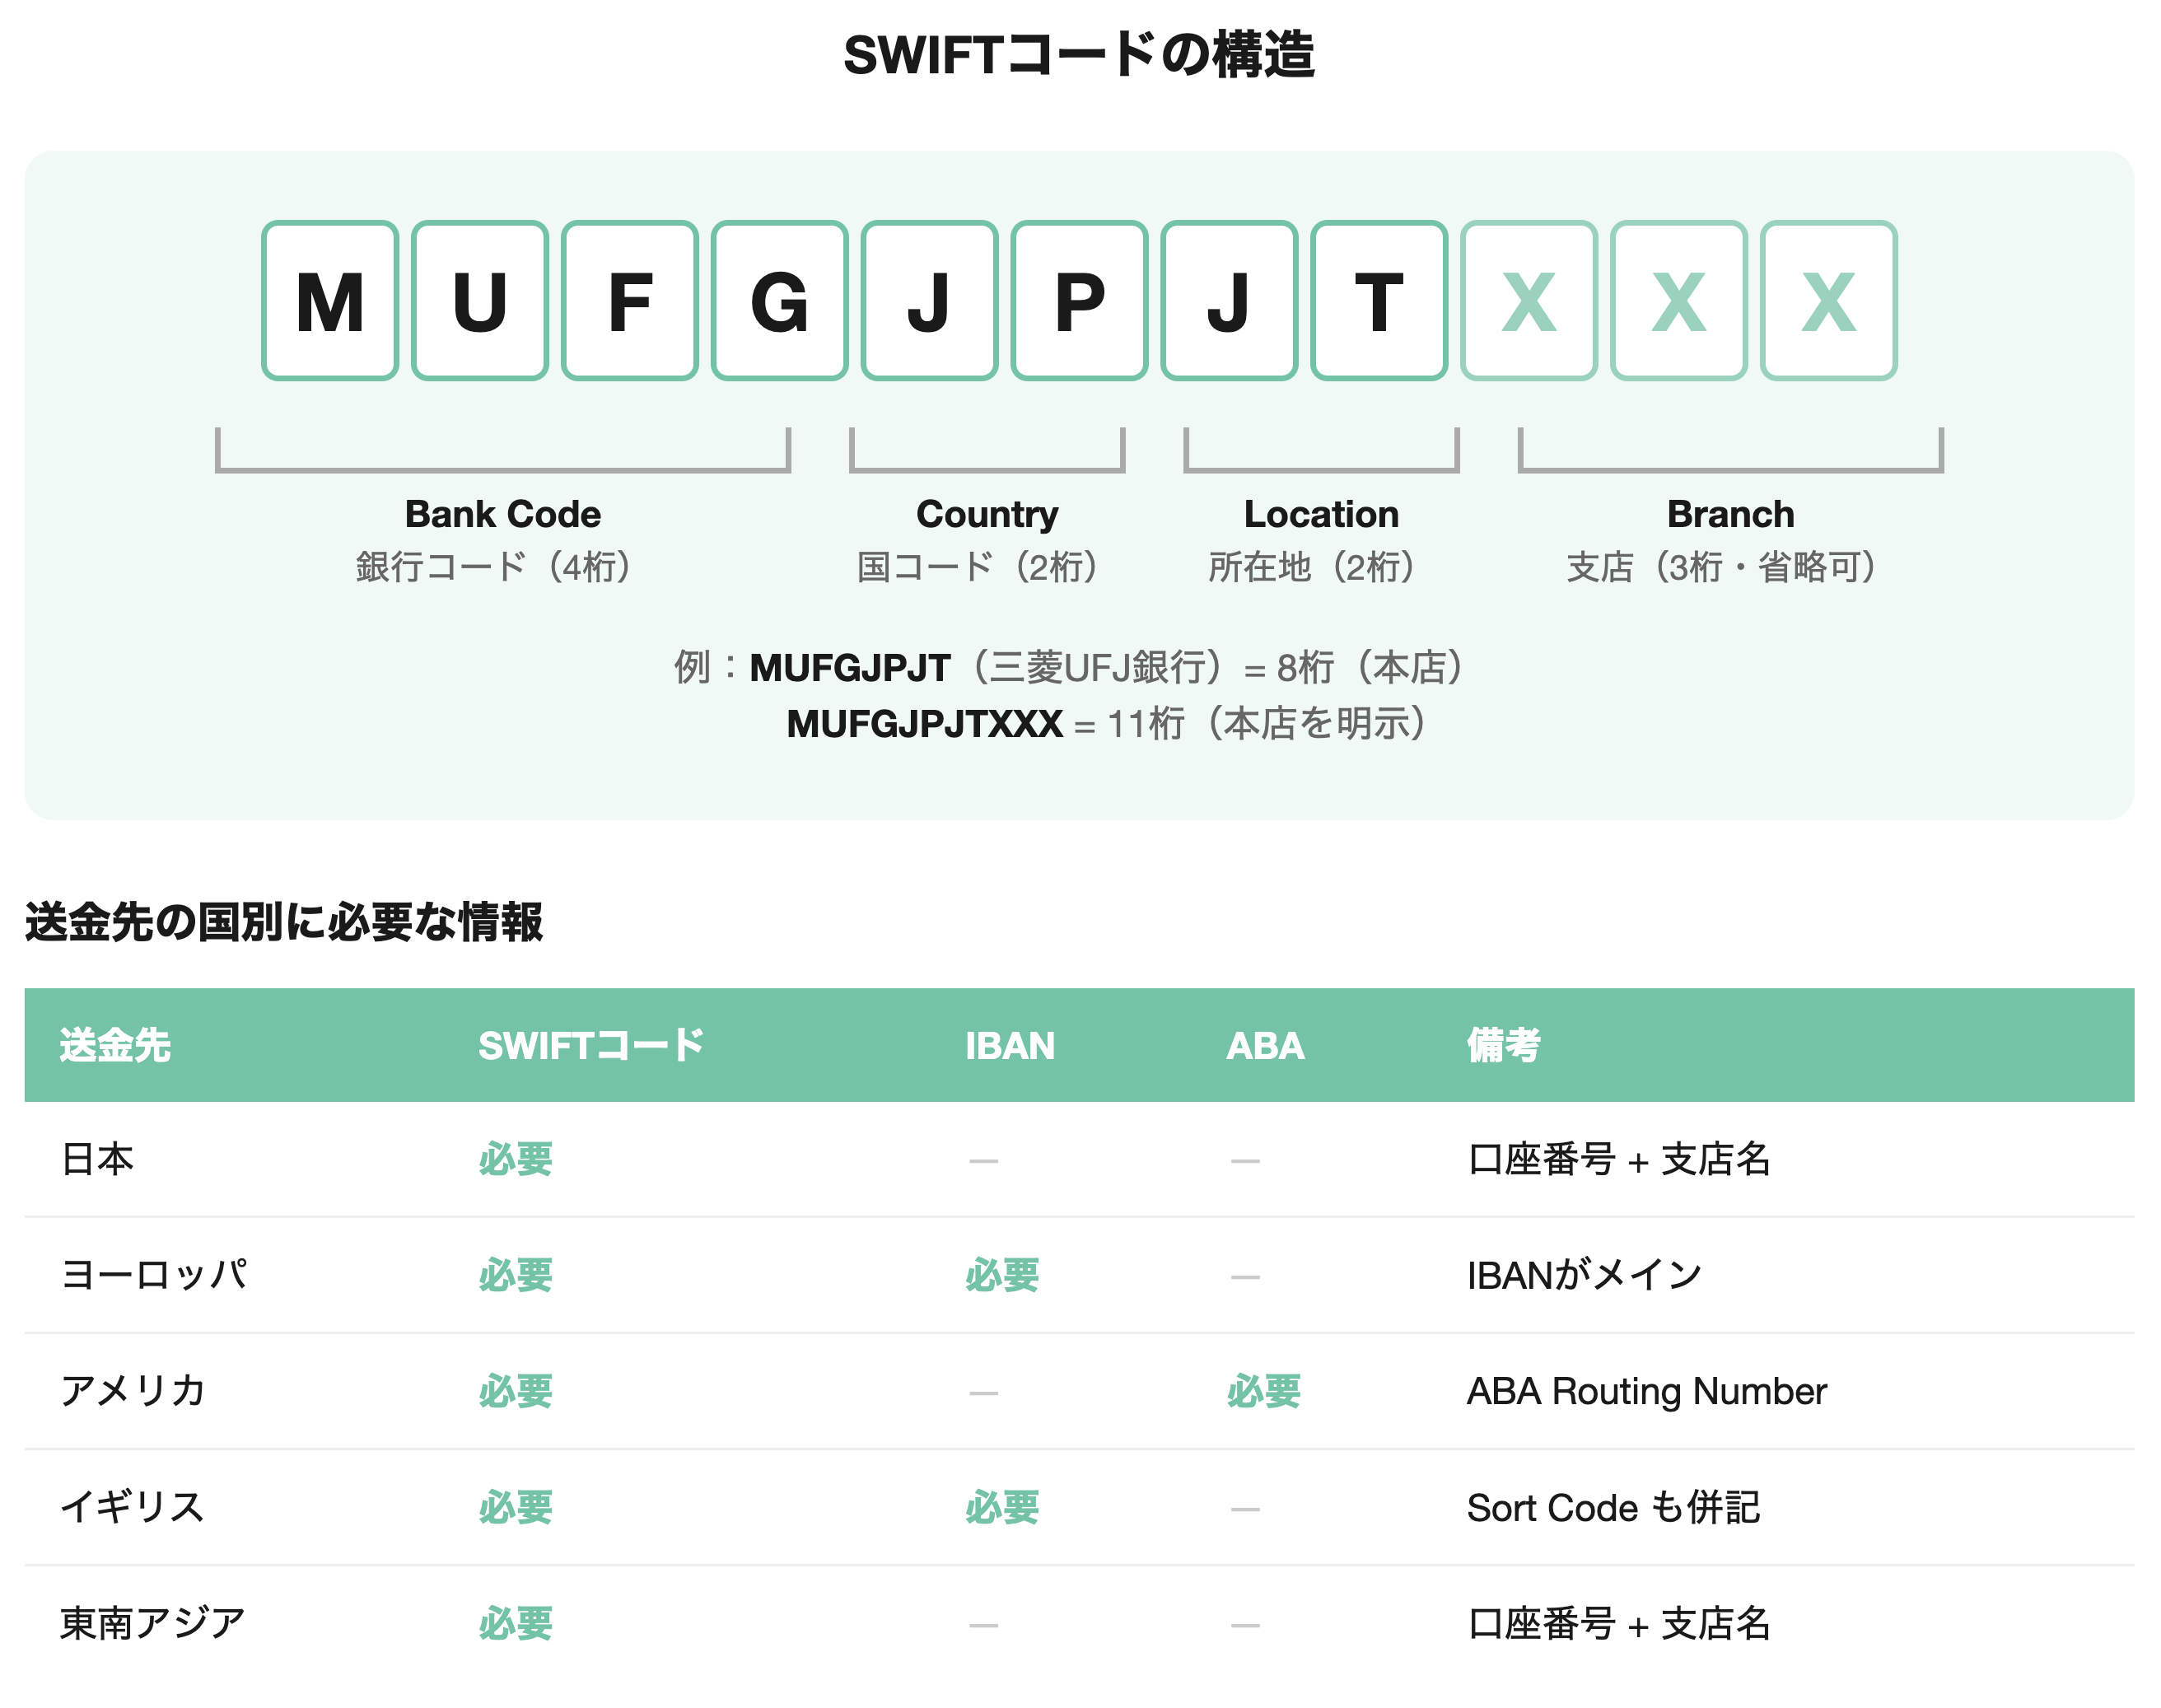
Task: Click the 'アメリカ' row label
Action: [133, 1391]
